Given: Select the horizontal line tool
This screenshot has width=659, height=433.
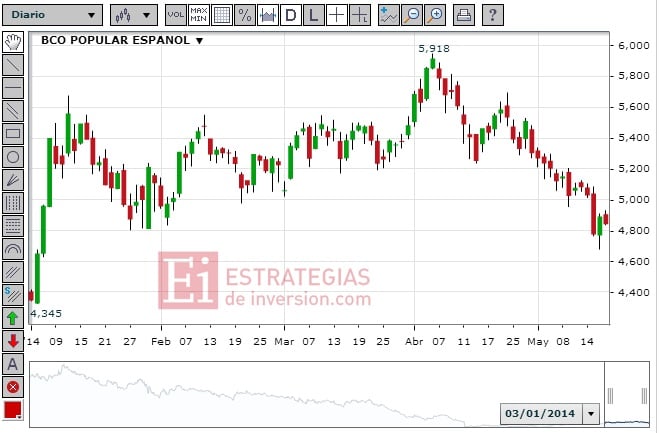Looking at the screenshot, I should (x=13, y=88).
